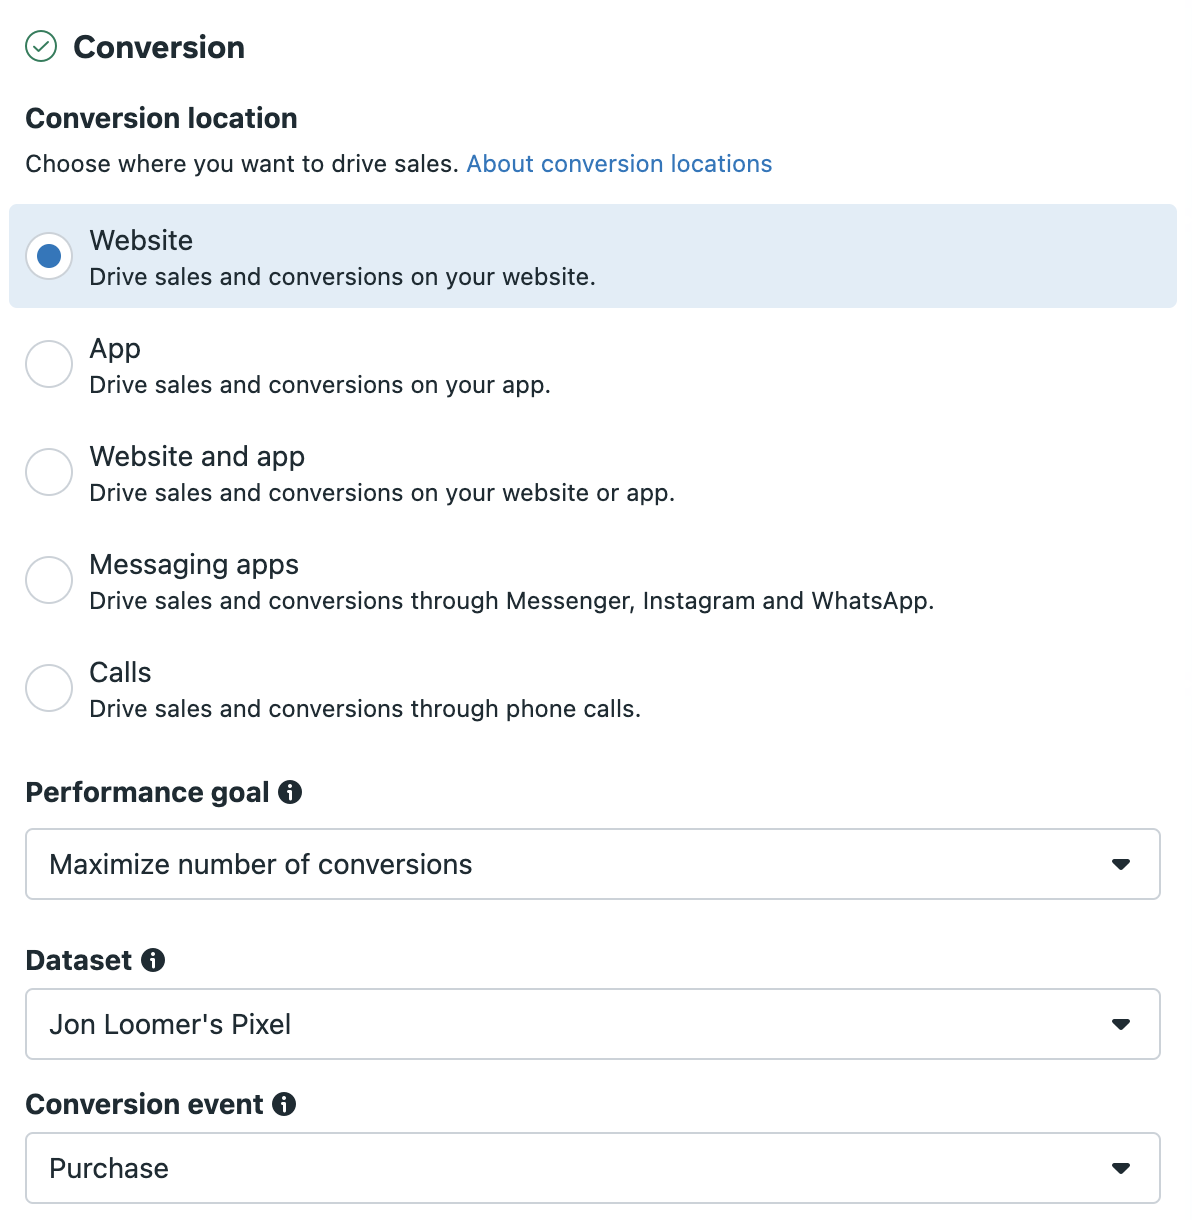Screen dimensions: 1192x1220
Task: Choose the Website and app radio option
Action: point(49,472)
